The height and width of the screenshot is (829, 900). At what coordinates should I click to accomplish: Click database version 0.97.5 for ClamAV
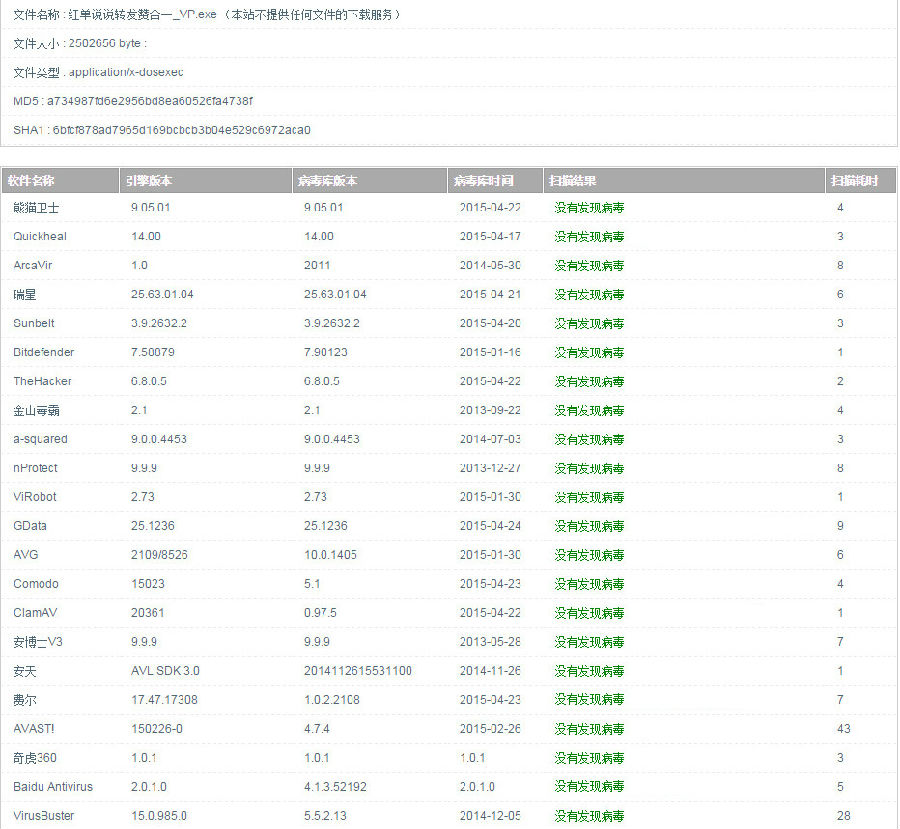click(320, 613)
